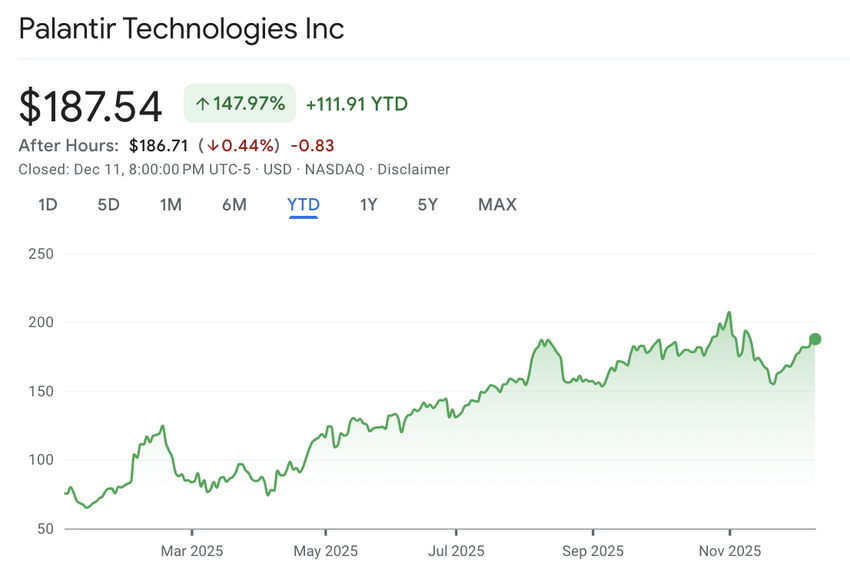
Task: Show the MAX time range
Action: point(497,205)
